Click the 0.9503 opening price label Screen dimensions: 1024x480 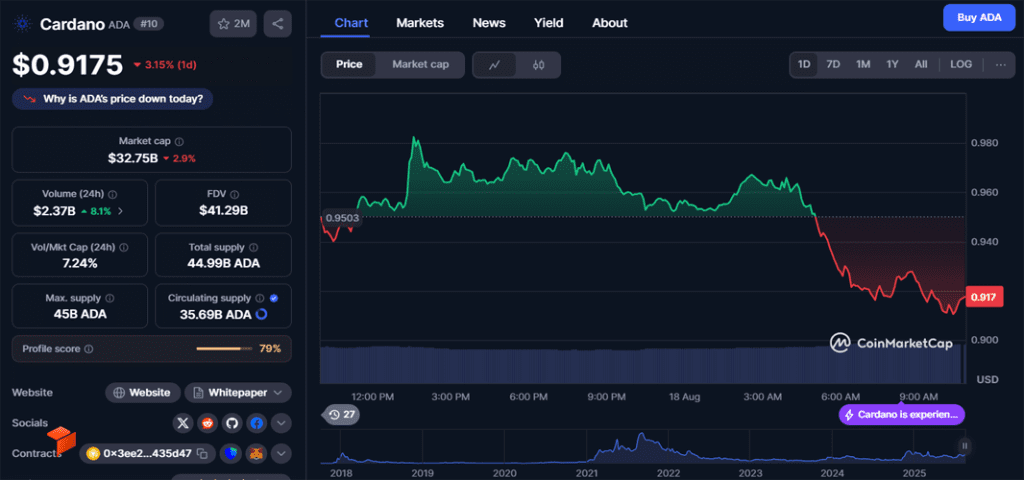tap(340, 218)
